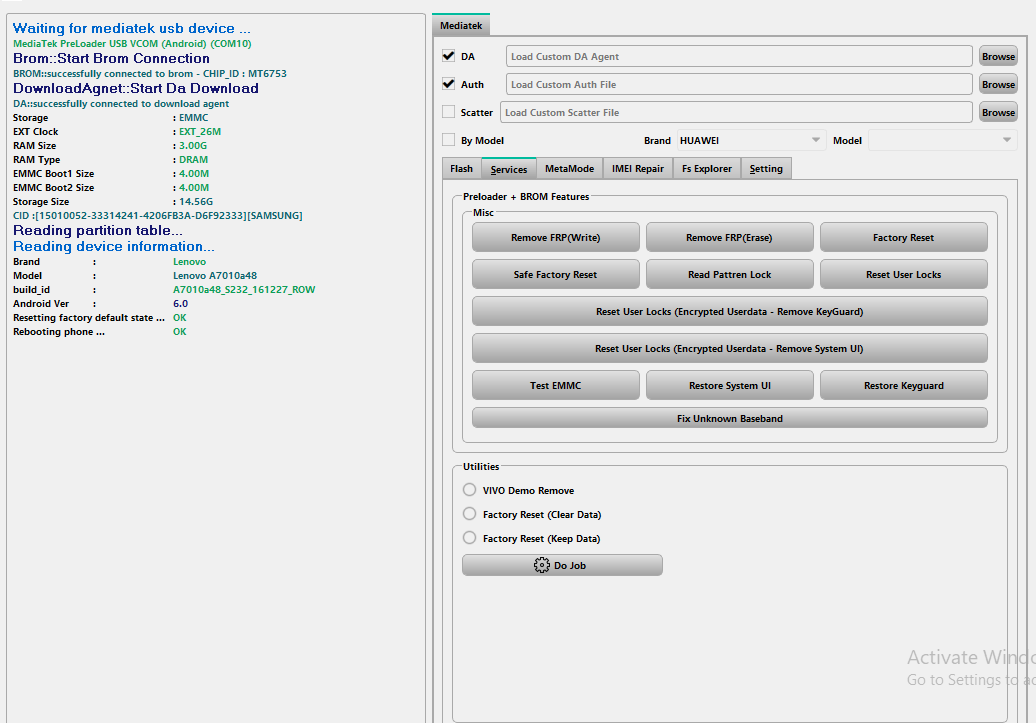Browse for a custom Auth file
This screenshot has height=723, width=1036.
point(998,84)
